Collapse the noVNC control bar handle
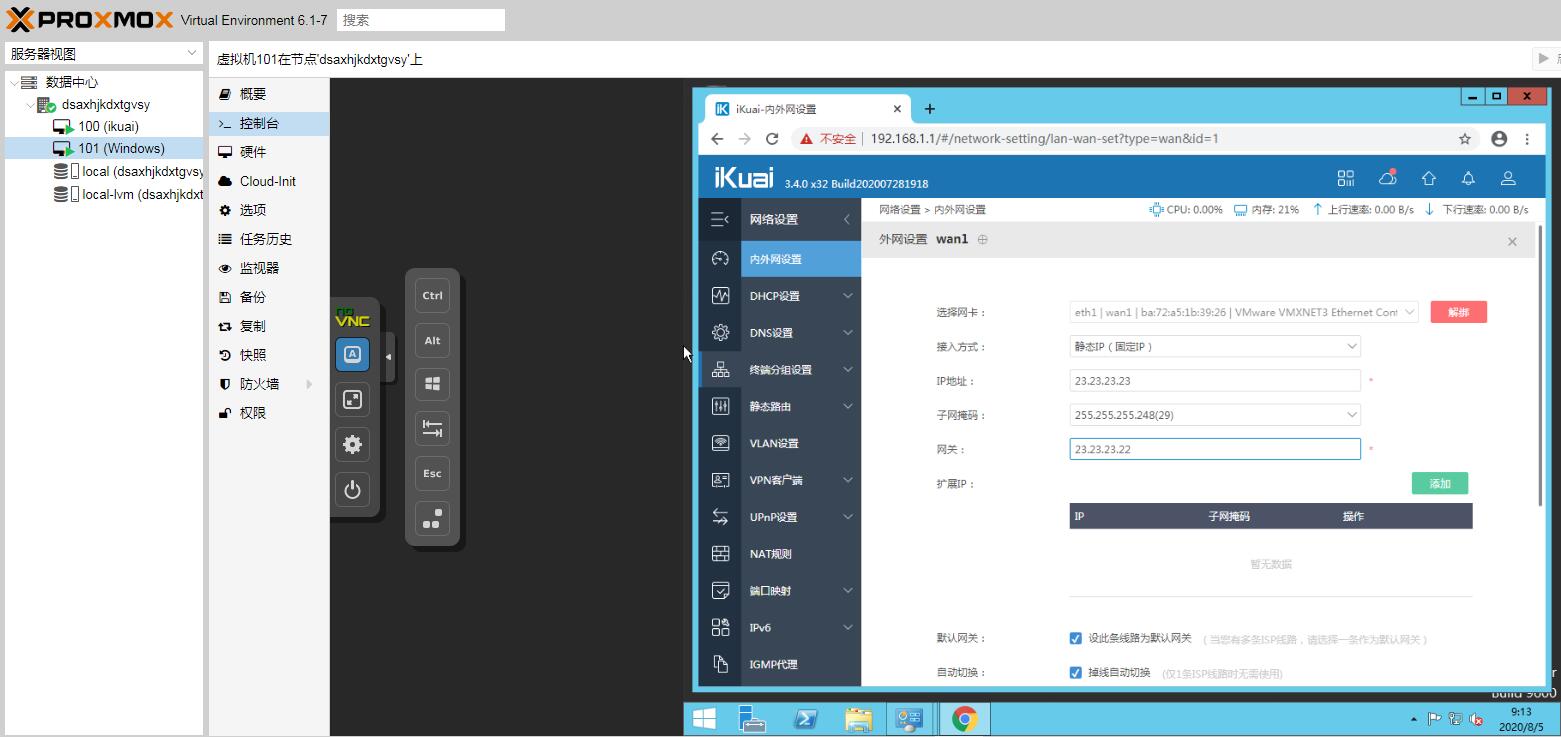Image resolution: width=1561 pixels, height=737 pixels. [x=389, y=357]
